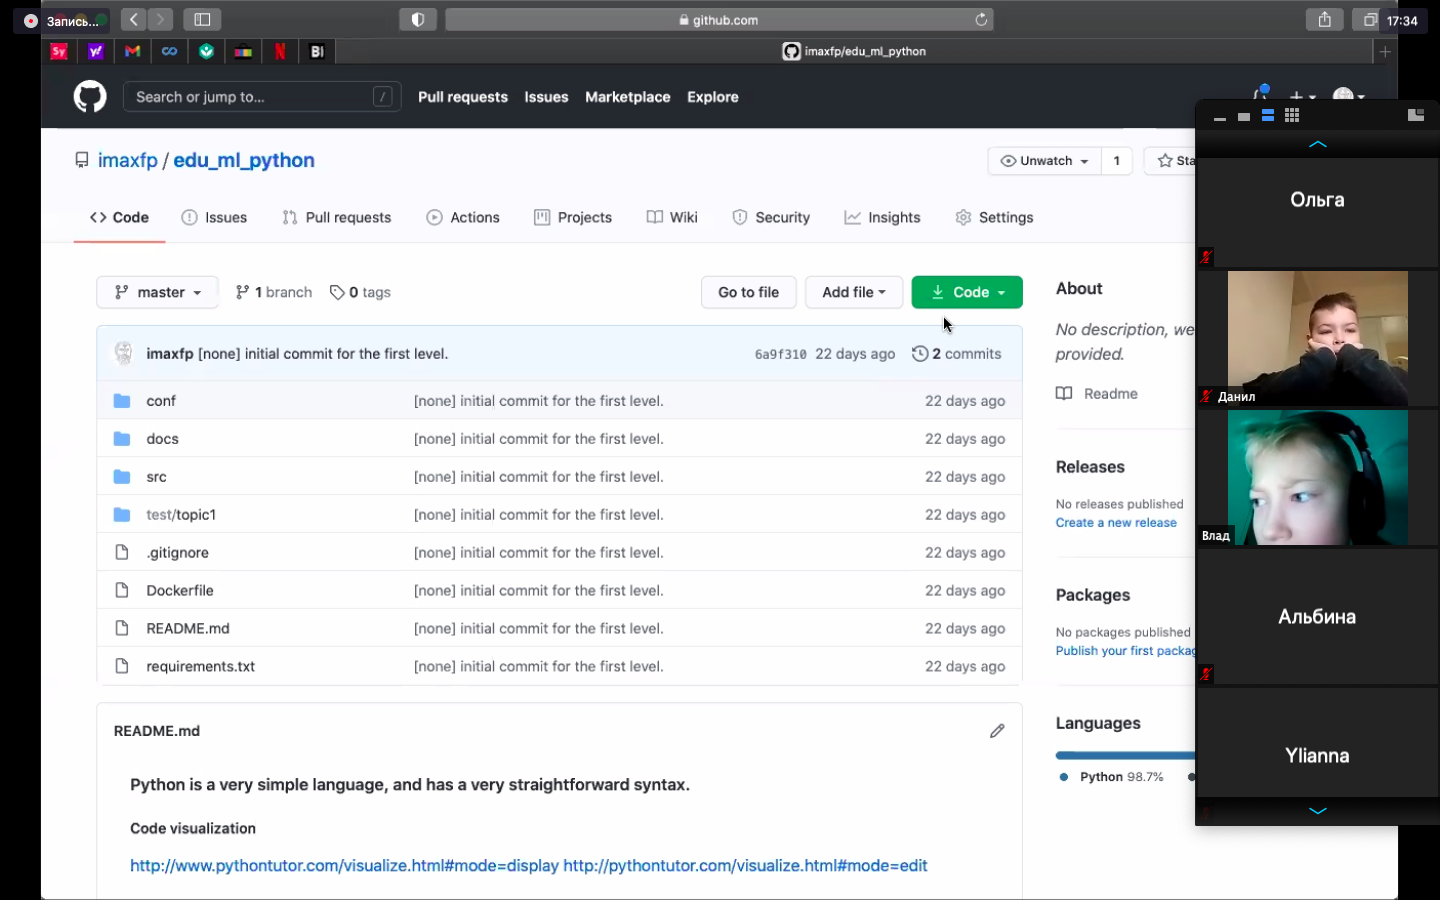Click the commit author avatar for imaxfp
The height and width of the screenshot is (900, 1440).
pos(123,353)
